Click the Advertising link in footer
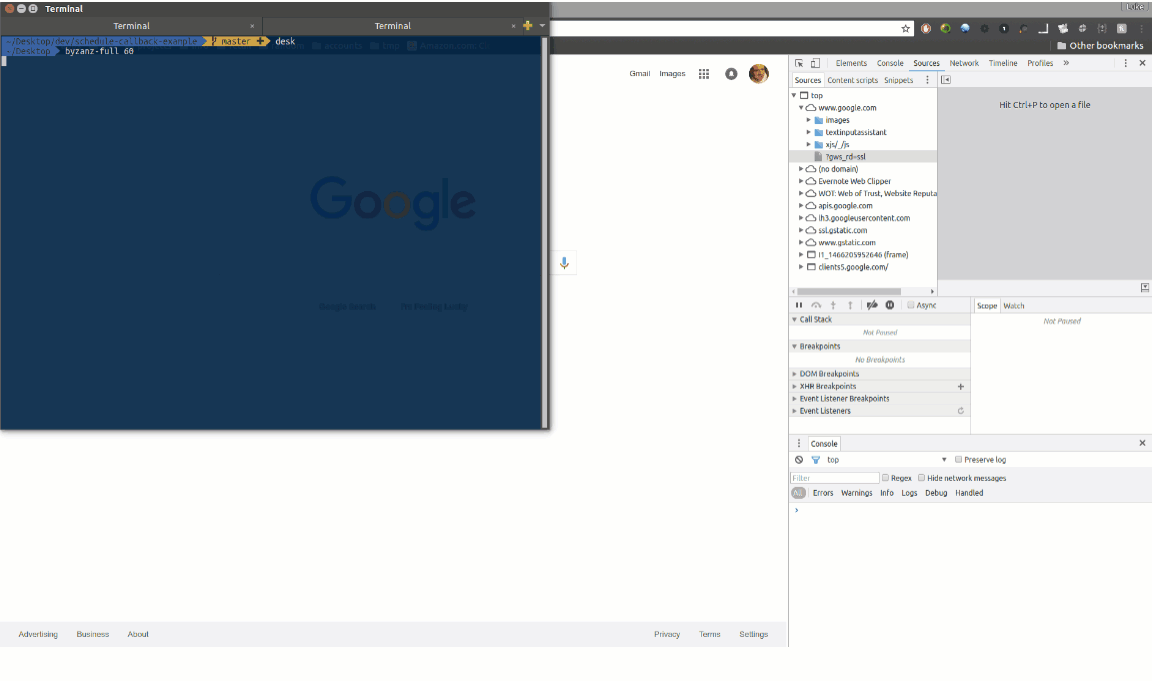Screen dimensions: 1152x681 (38, 633)
